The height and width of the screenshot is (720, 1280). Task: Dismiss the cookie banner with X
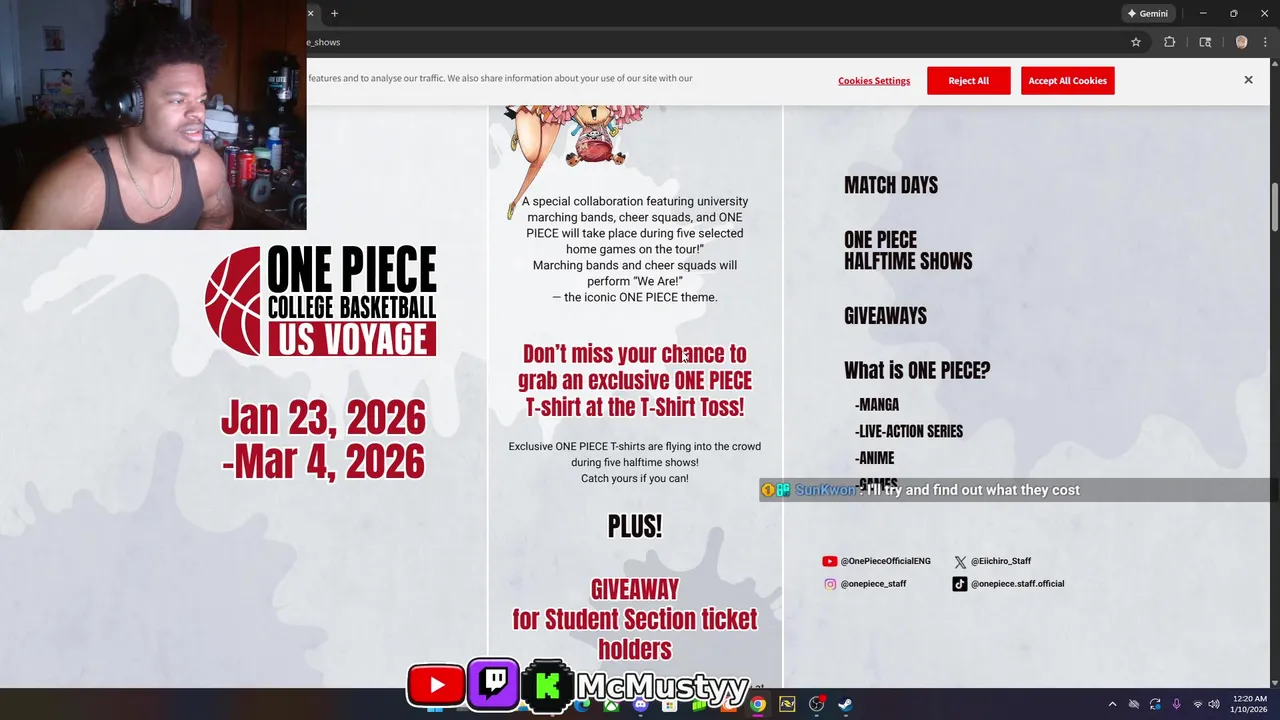(x=1248, y=80)
